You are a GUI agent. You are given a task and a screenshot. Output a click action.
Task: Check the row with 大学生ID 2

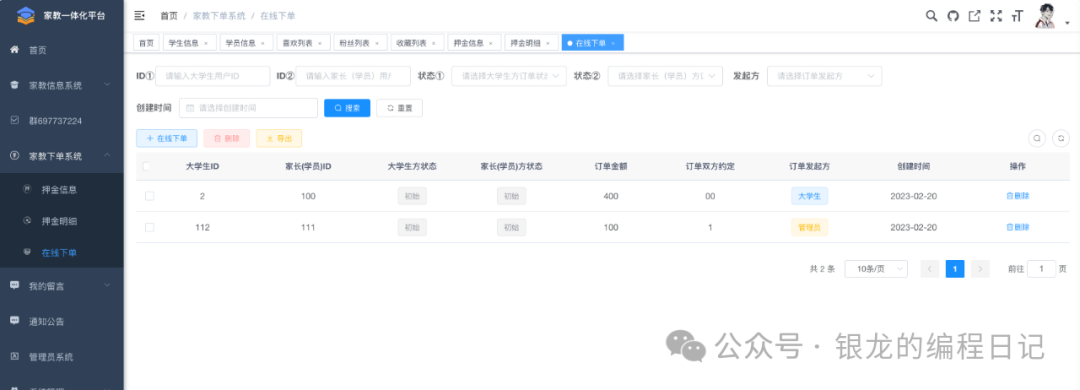click(149, 196)
